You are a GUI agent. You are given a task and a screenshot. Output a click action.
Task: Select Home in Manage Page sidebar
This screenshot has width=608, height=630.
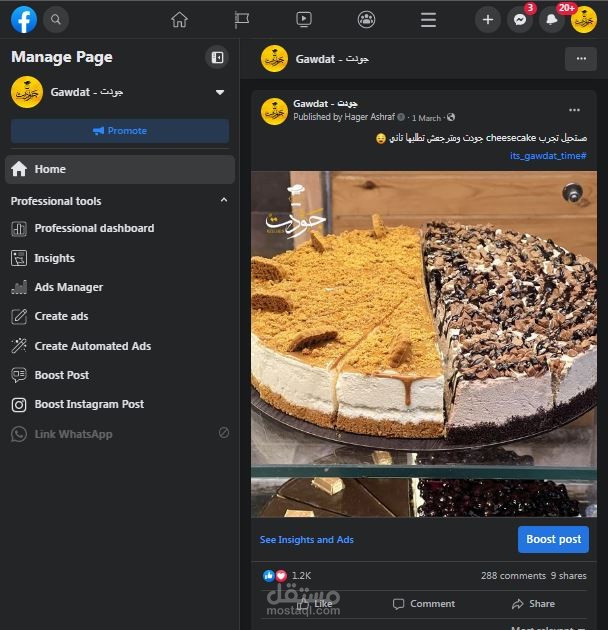[120, 169]
